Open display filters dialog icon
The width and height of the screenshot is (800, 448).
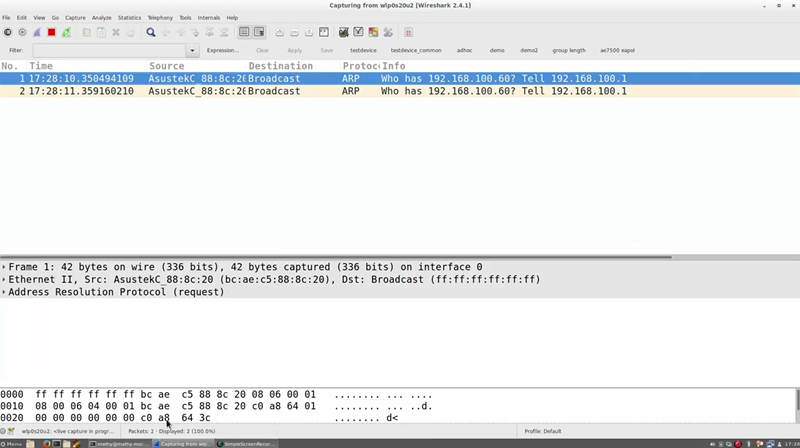coord(358,32)
